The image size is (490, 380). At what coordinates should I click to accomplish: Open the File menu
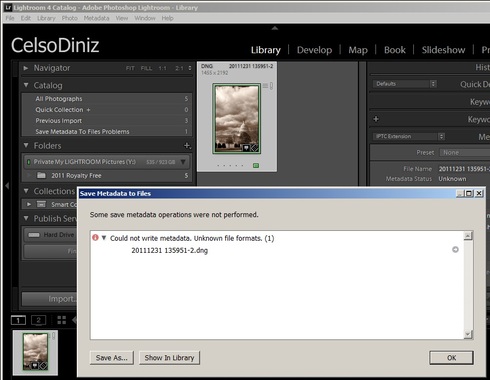[10, 18]
